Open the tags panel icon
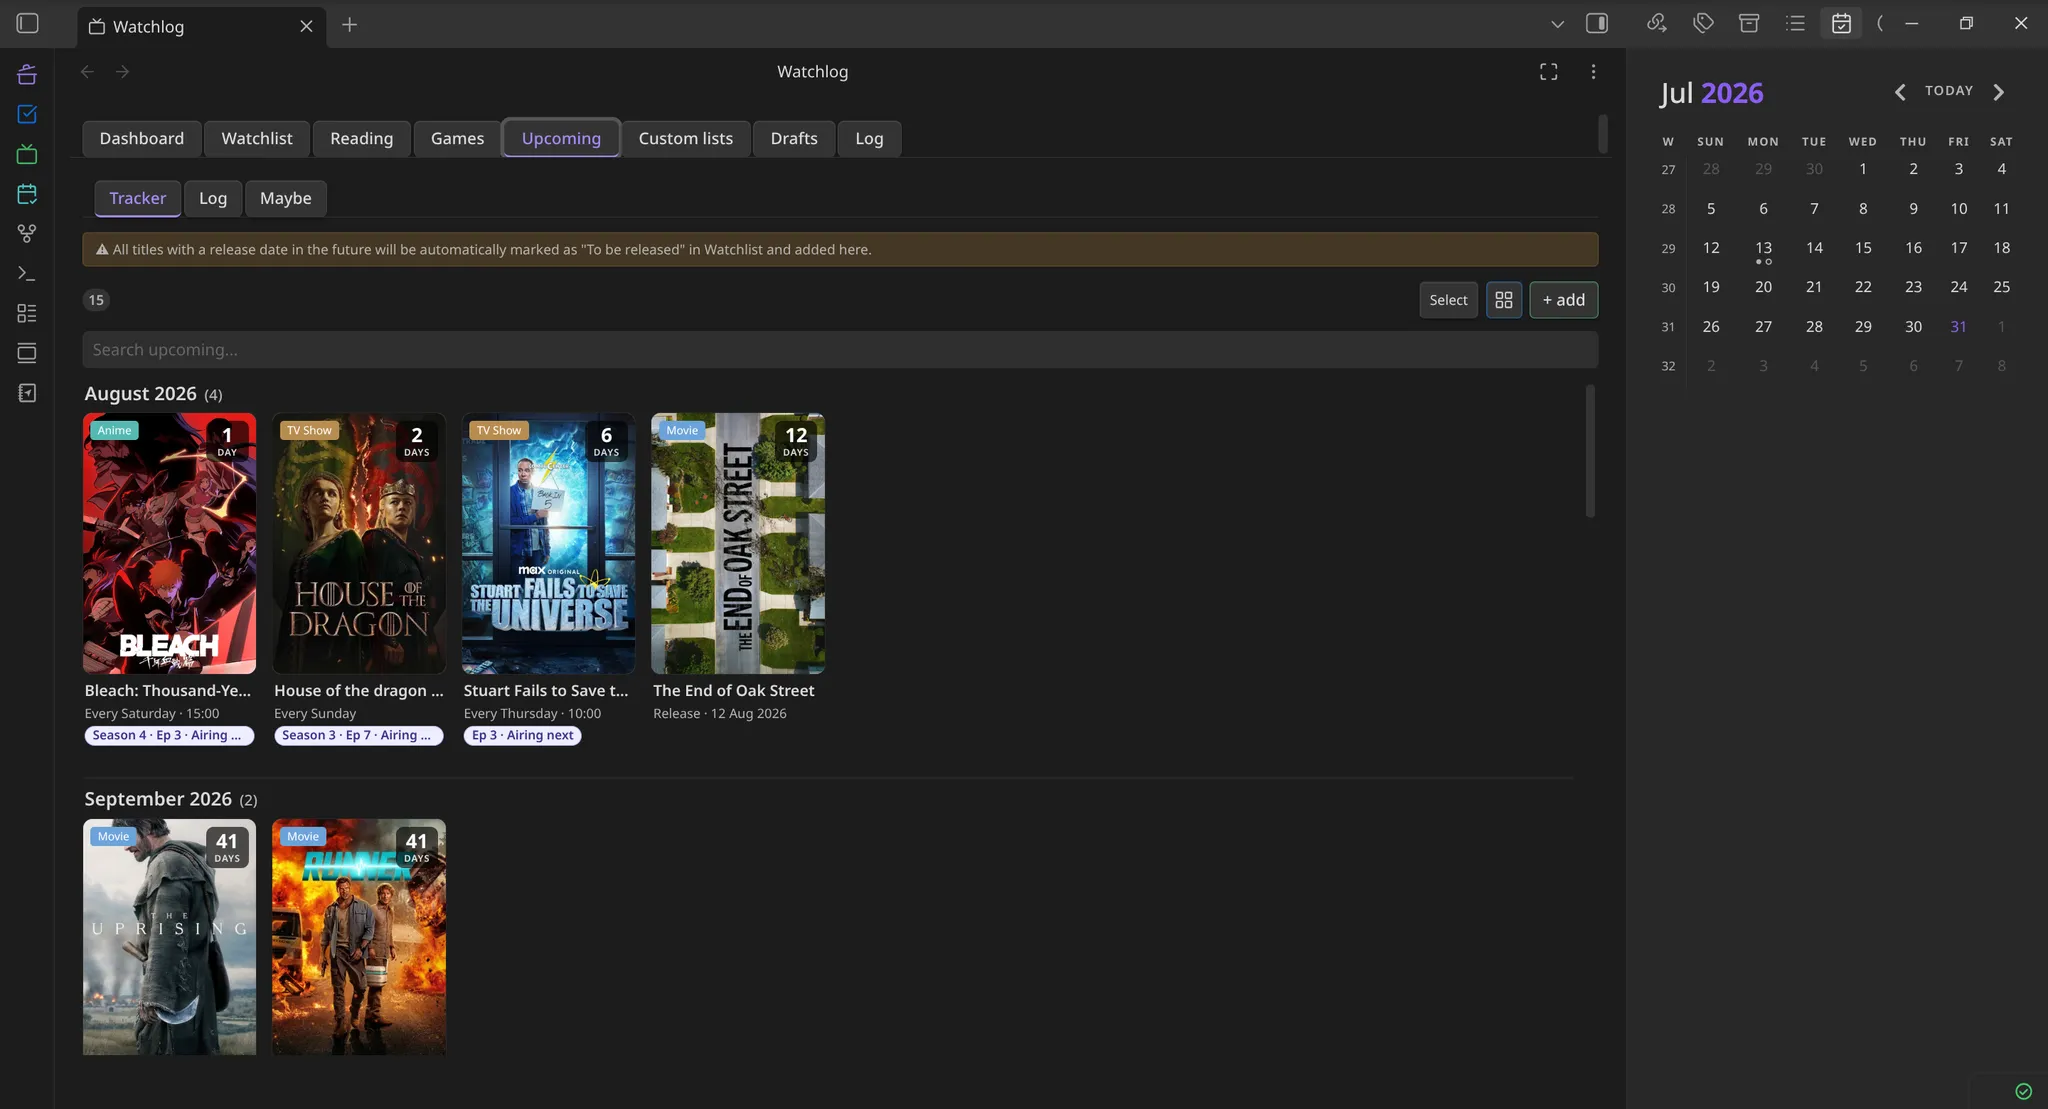Screen dimensions: 2048x1109 [x=1703, y=23]
